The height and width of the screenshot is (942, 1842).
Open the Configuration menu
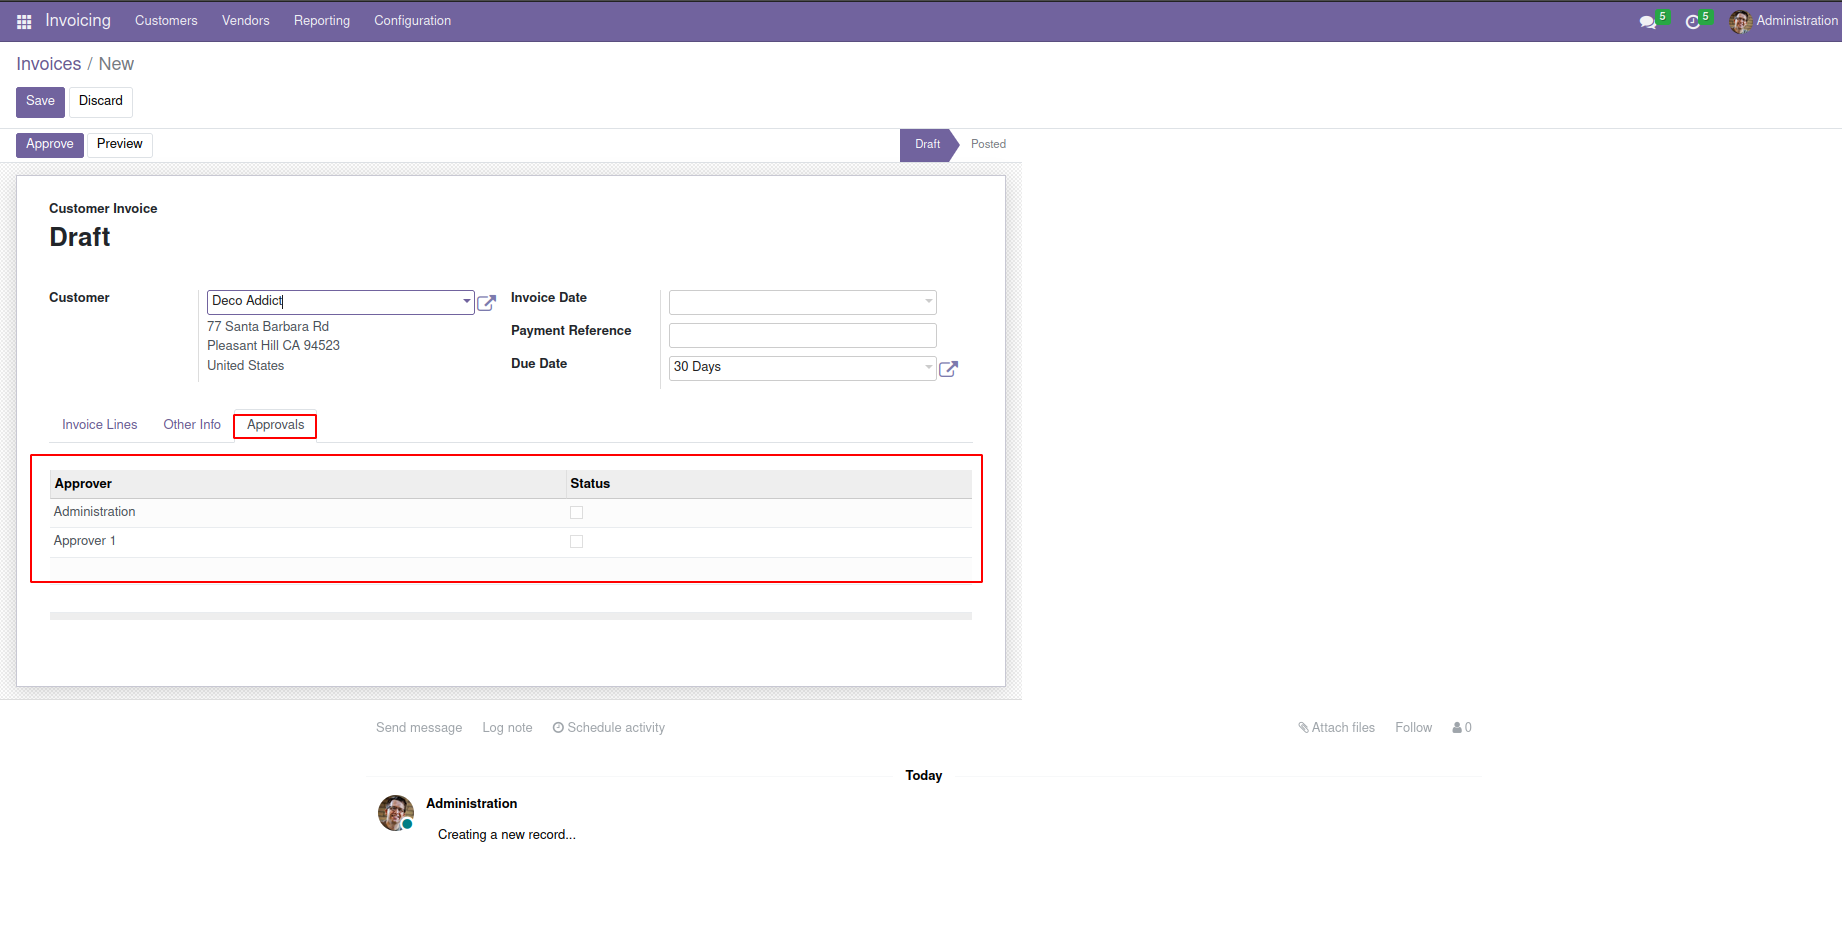point(412,21)
